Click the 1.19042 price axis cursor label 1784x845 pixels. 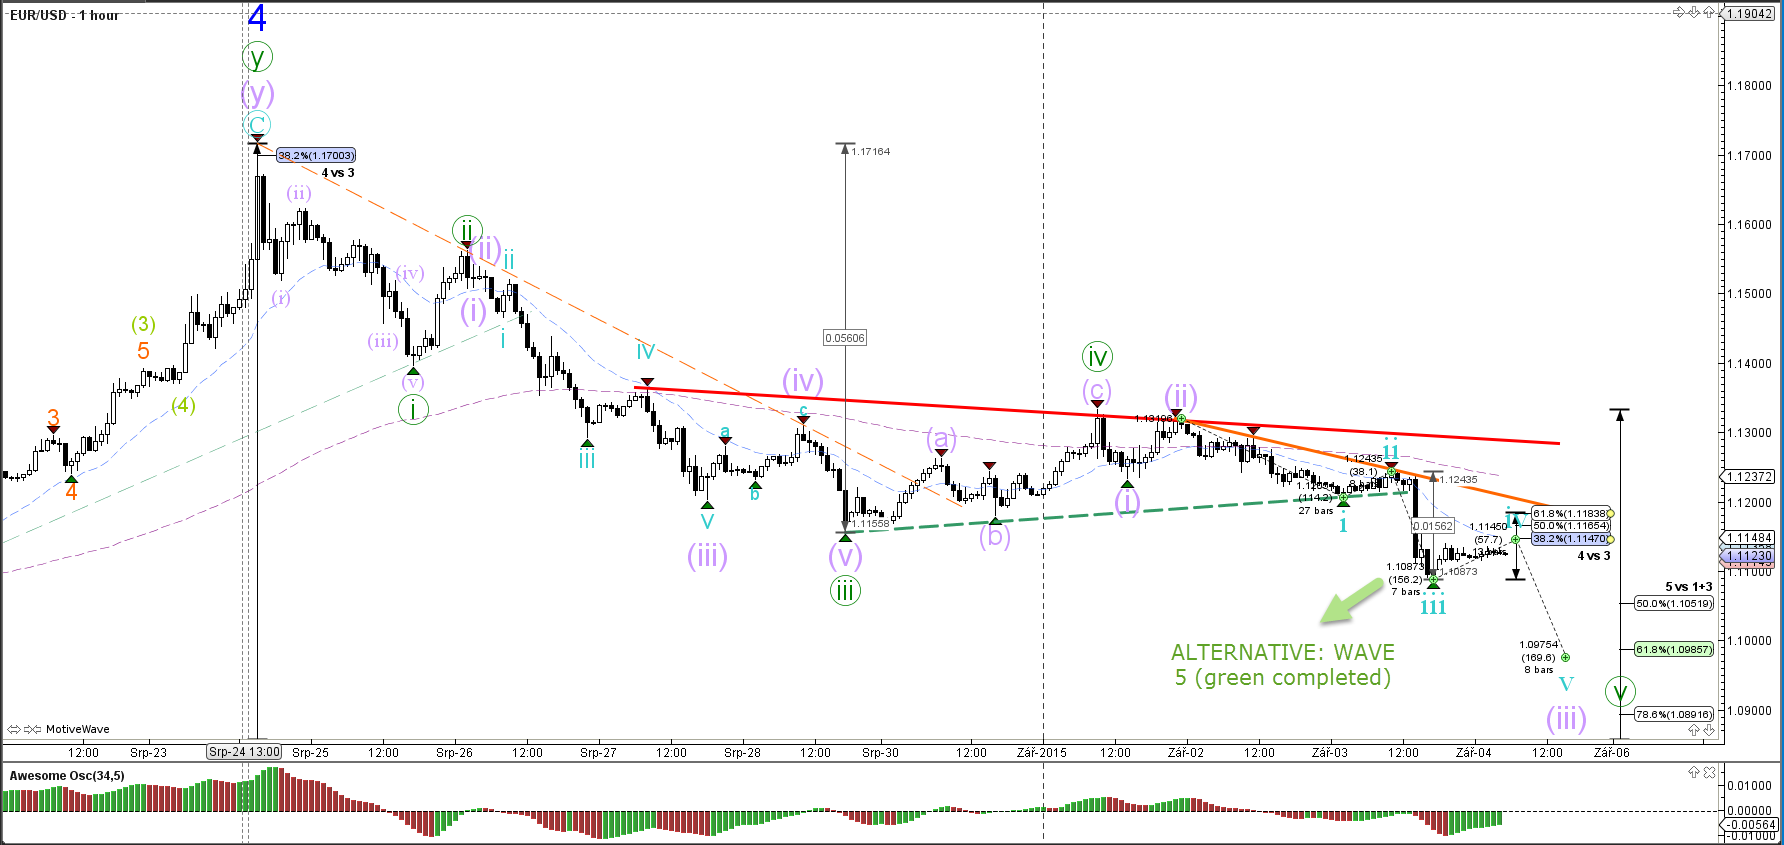[x=1749, y=14]
